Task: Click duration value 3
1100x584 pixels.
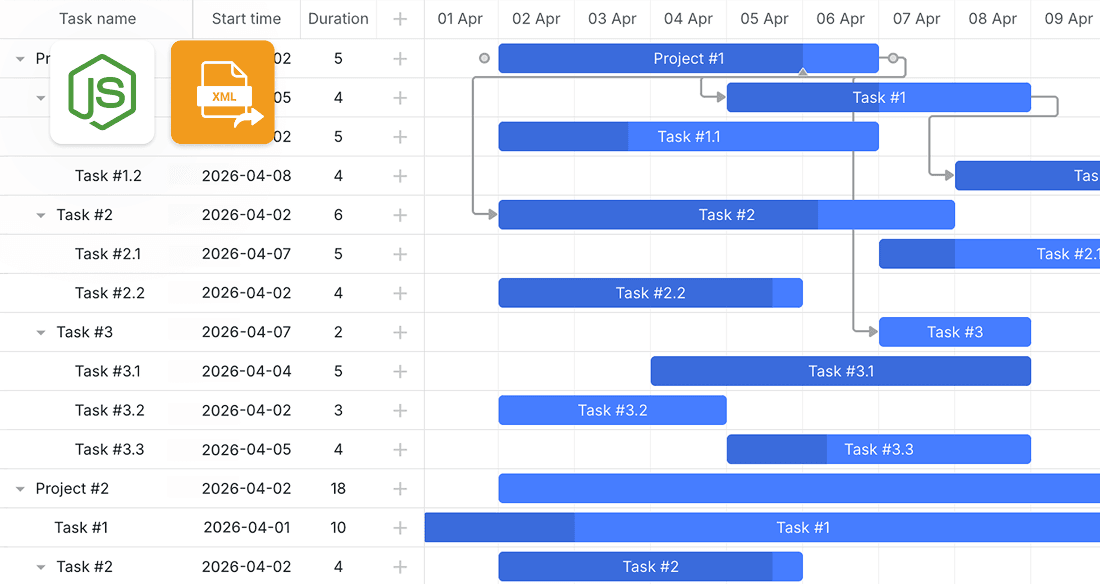Action: pos(338,410)
